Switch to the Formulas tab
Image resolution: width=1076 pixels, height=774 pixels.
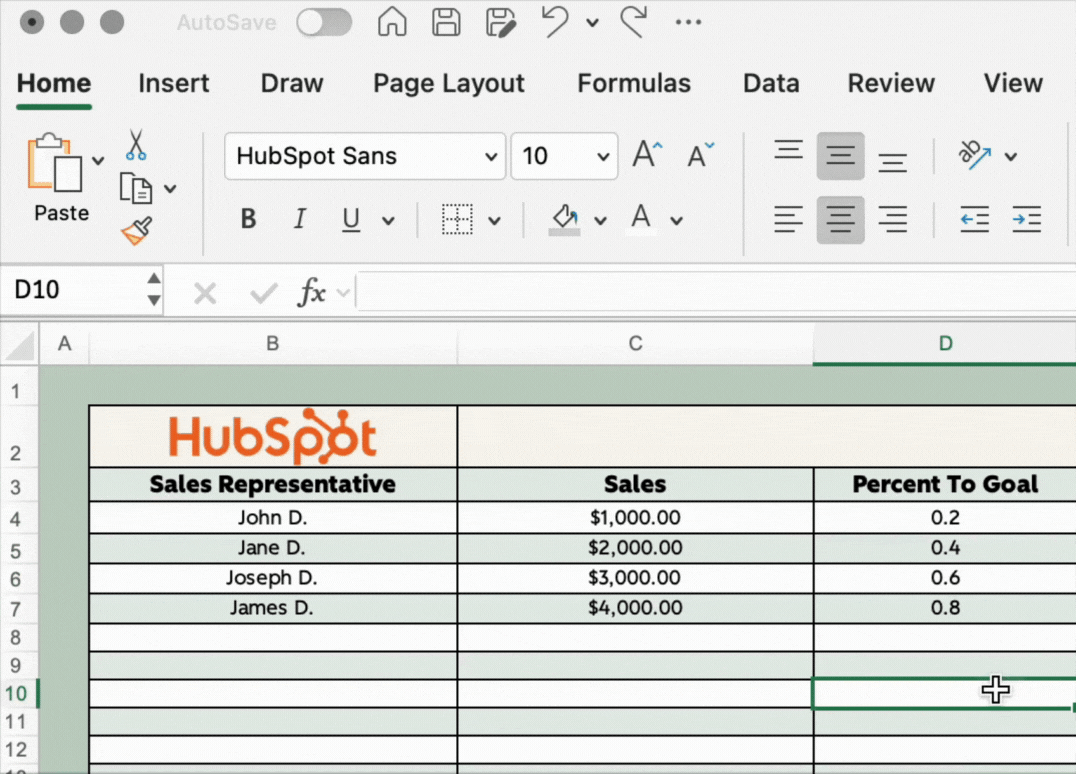634,84
